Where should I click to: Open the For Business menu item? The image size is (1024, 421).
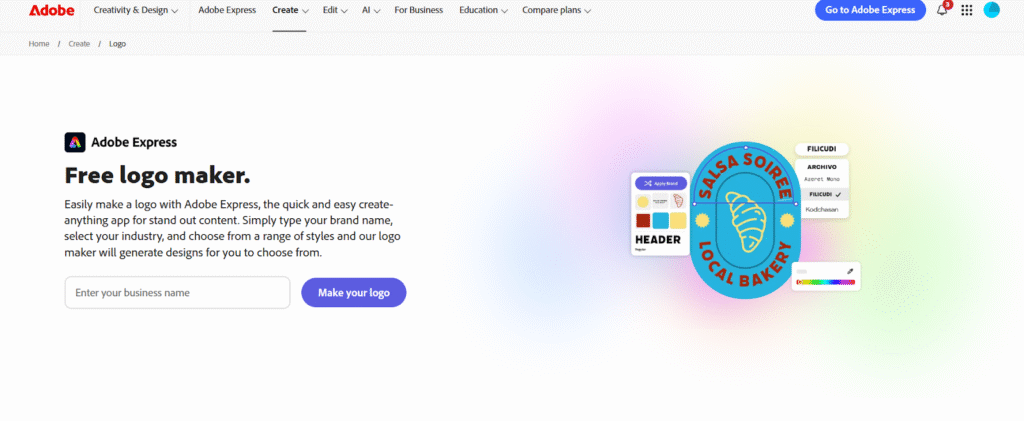click(419, 10)
